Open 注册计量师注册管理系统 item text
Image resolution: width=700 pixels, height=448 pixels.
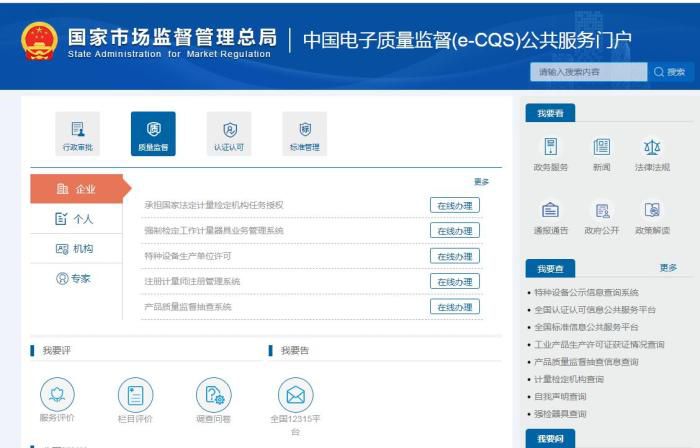pos(192,282)
